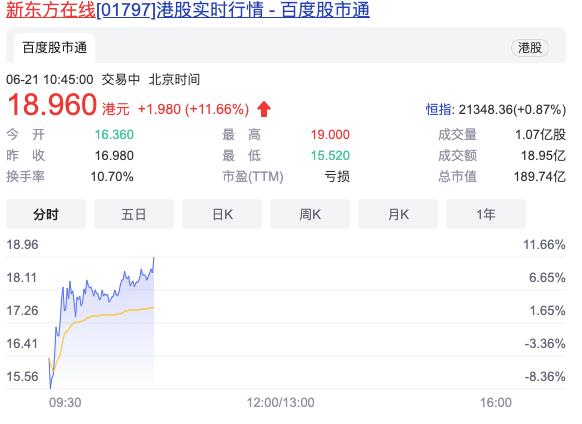Screen dimensions: 582x424
Task: Click the -8.36% percentage axis label
Action: pyautogui.click(x=545, y=376)
